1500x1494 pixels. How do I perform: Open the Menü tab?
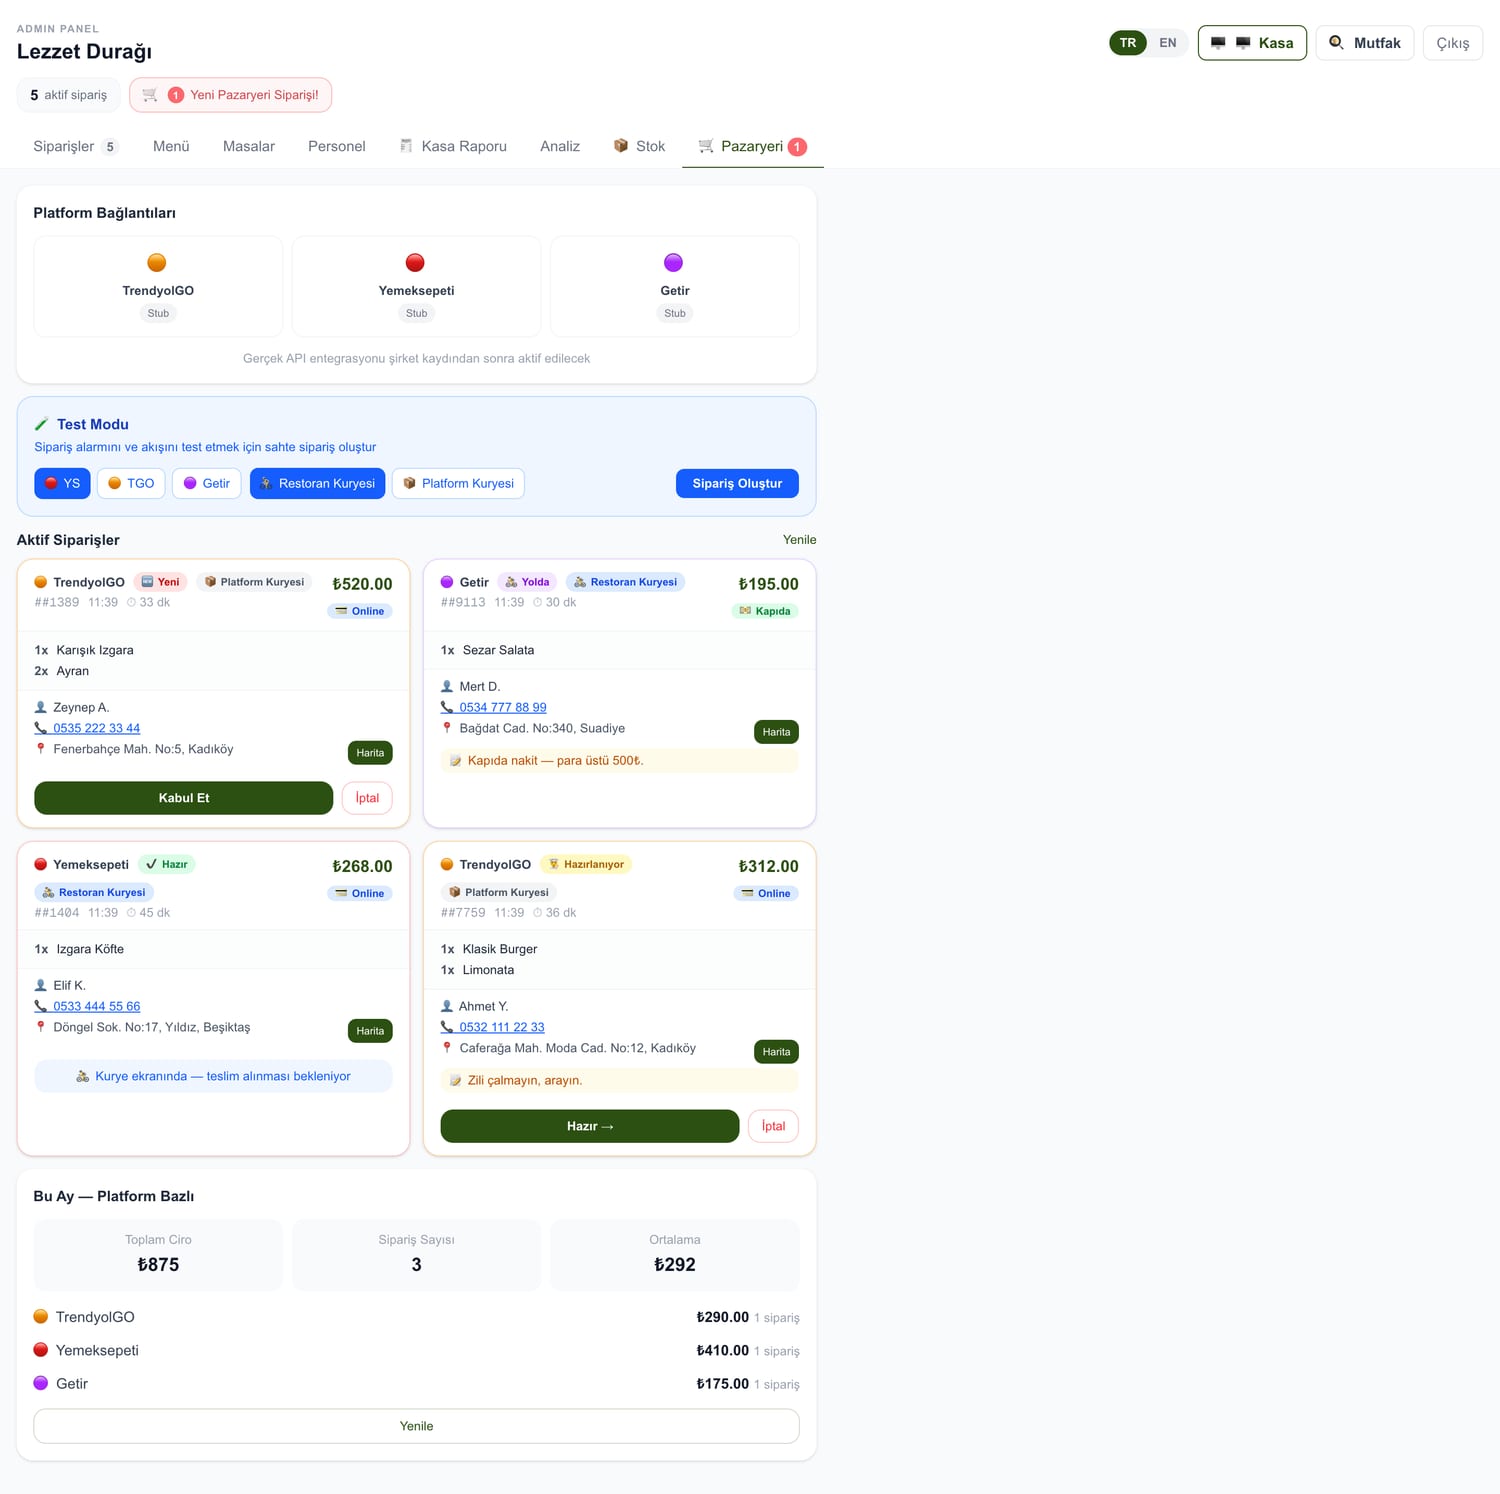point(171,146)
